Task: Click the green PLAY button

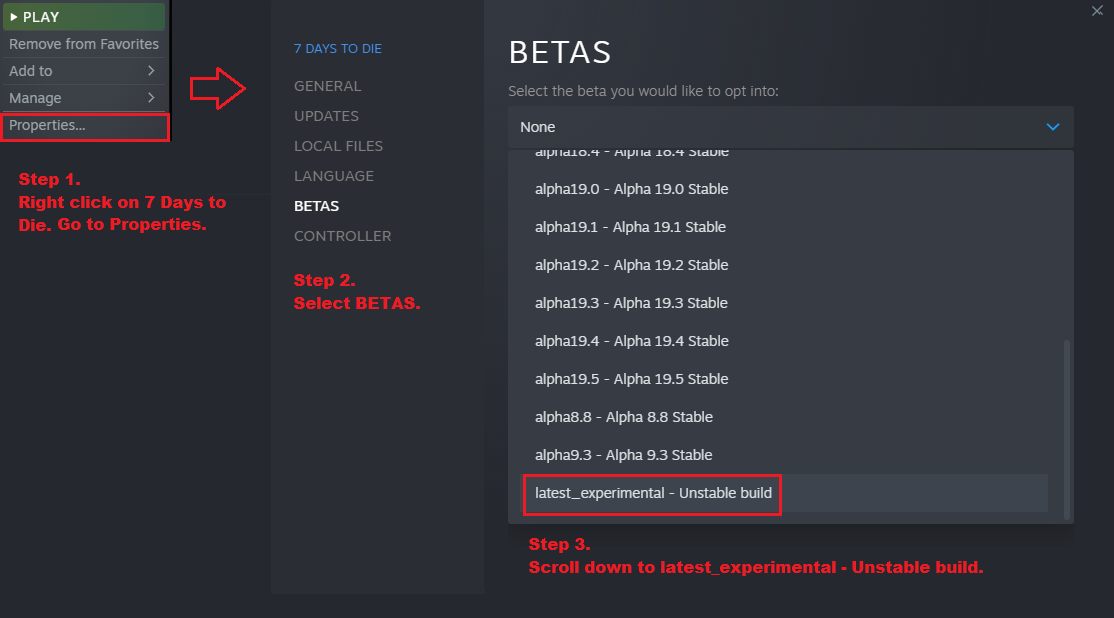Action: pos(84,17)
